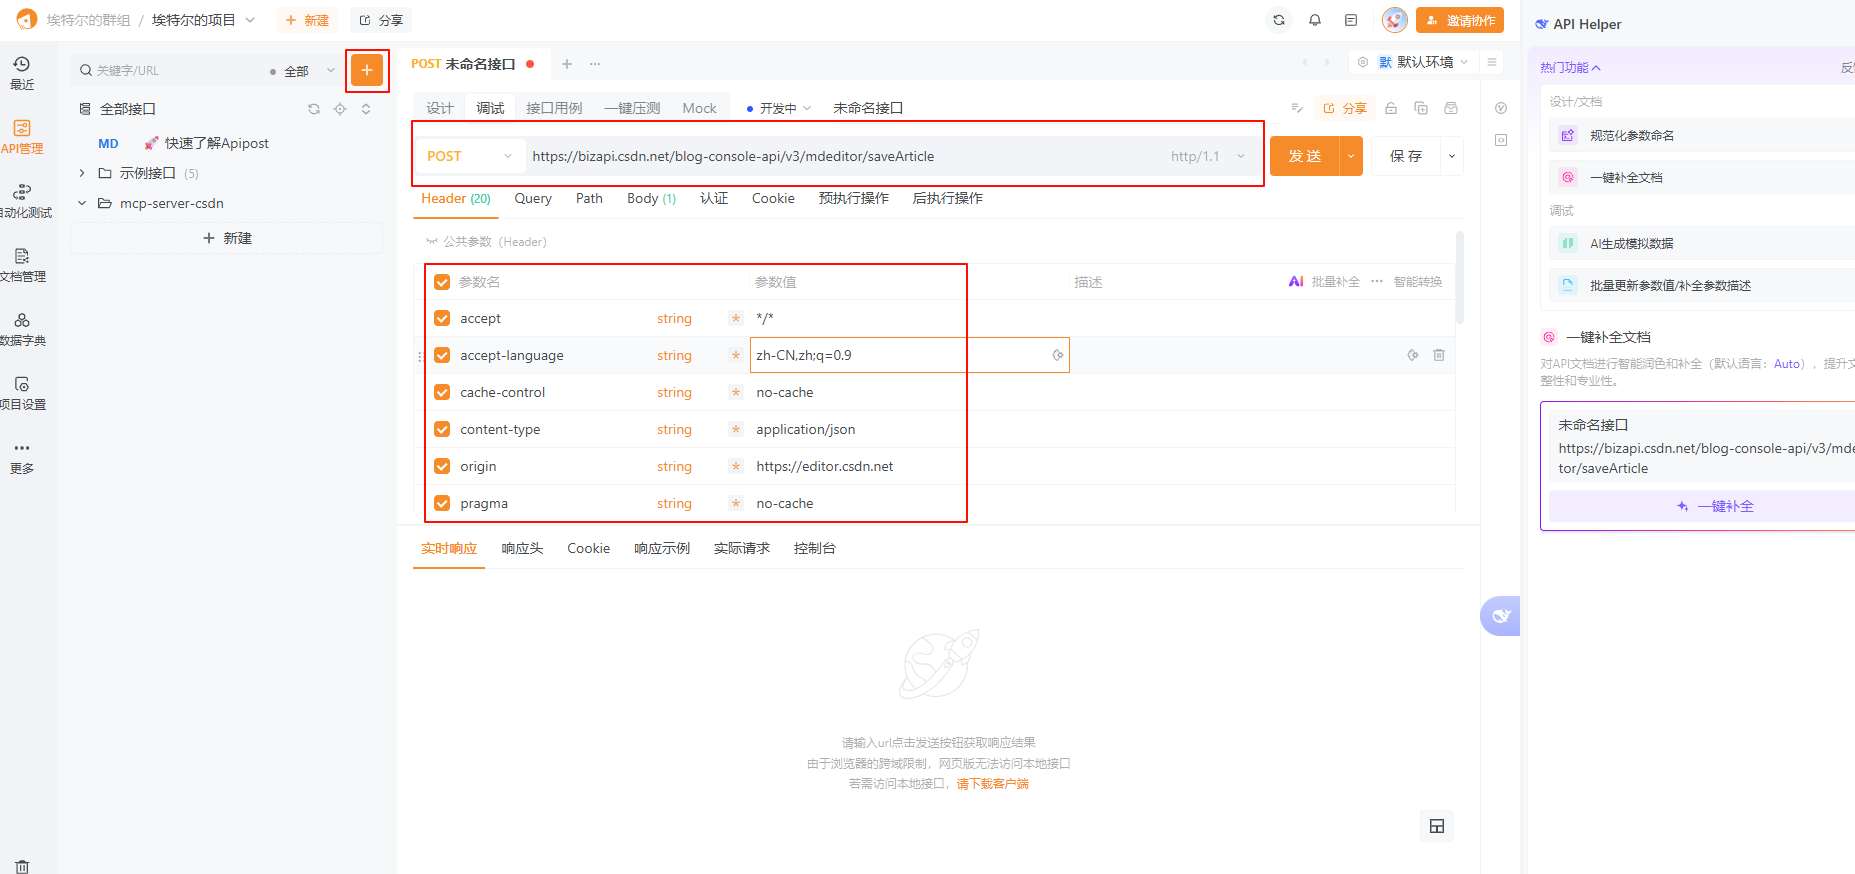Uncheck the pragma header checkbox

click(442, 503)
